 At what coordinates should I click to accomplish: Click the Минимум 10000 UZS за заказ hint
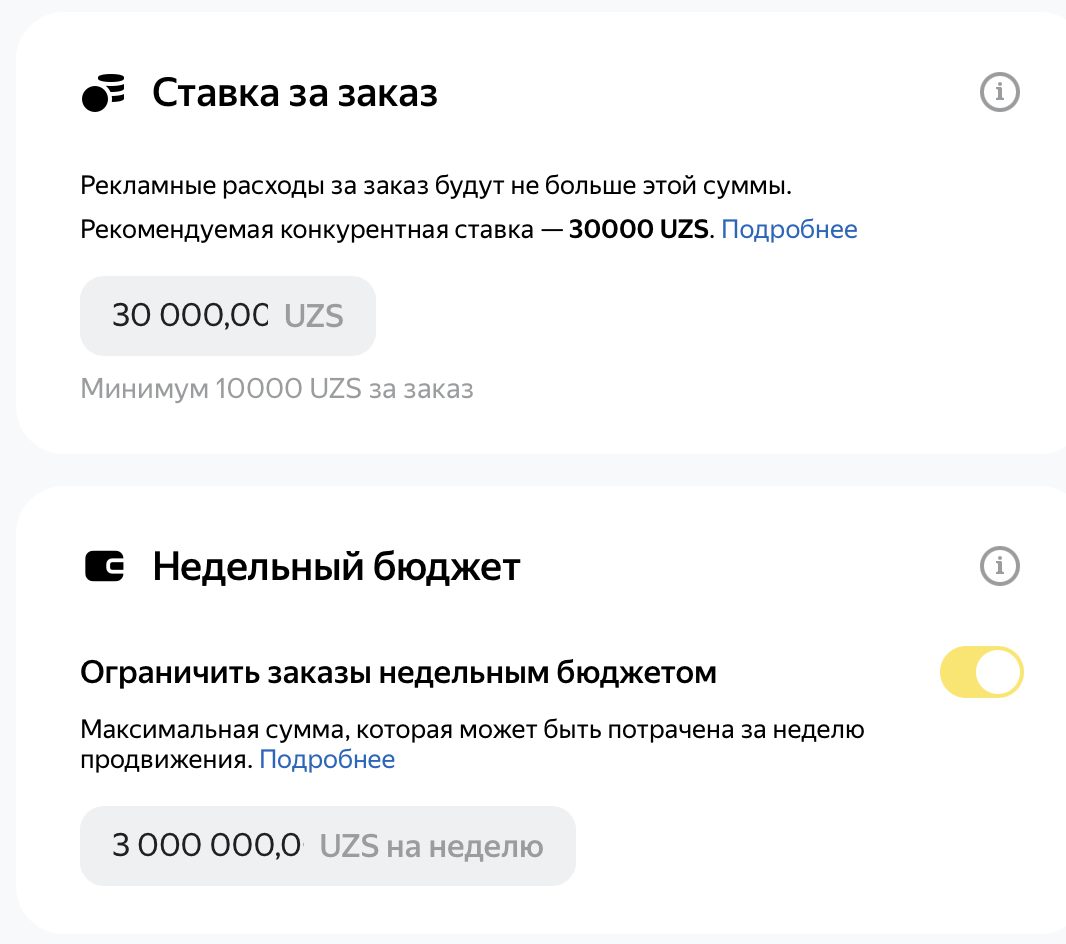277,389
